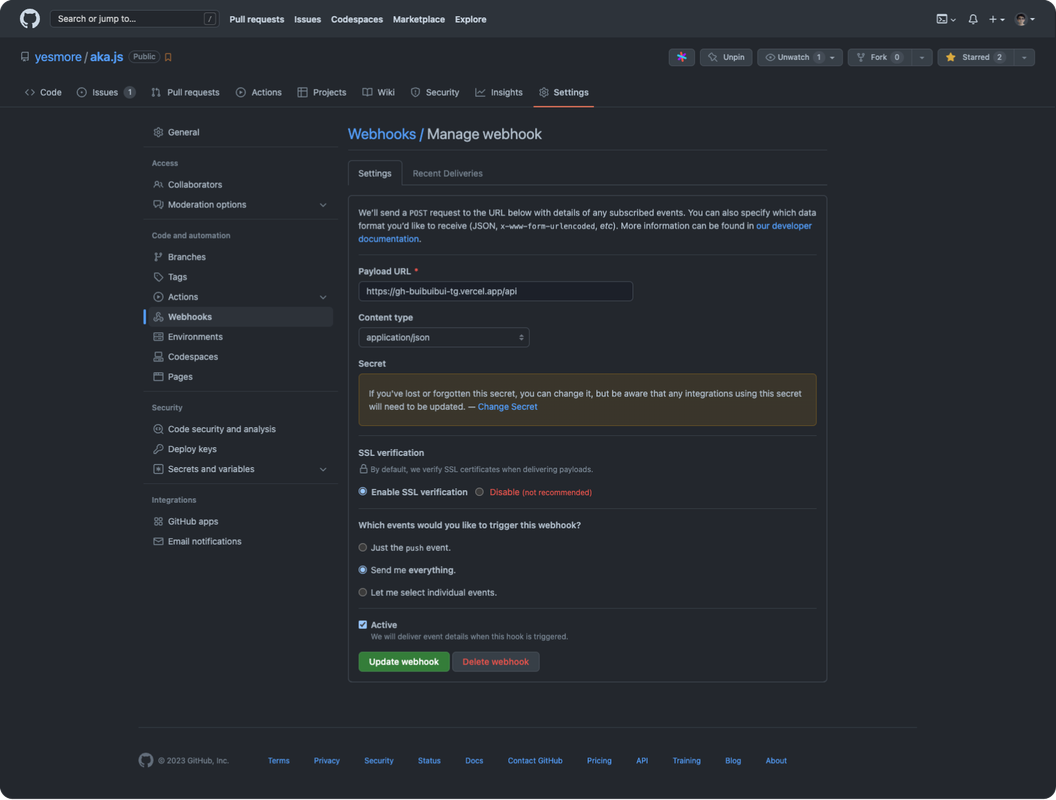1056x800 pixels.
Task: Click the webhook icon in sidebar
Action: tap(158, 317)
